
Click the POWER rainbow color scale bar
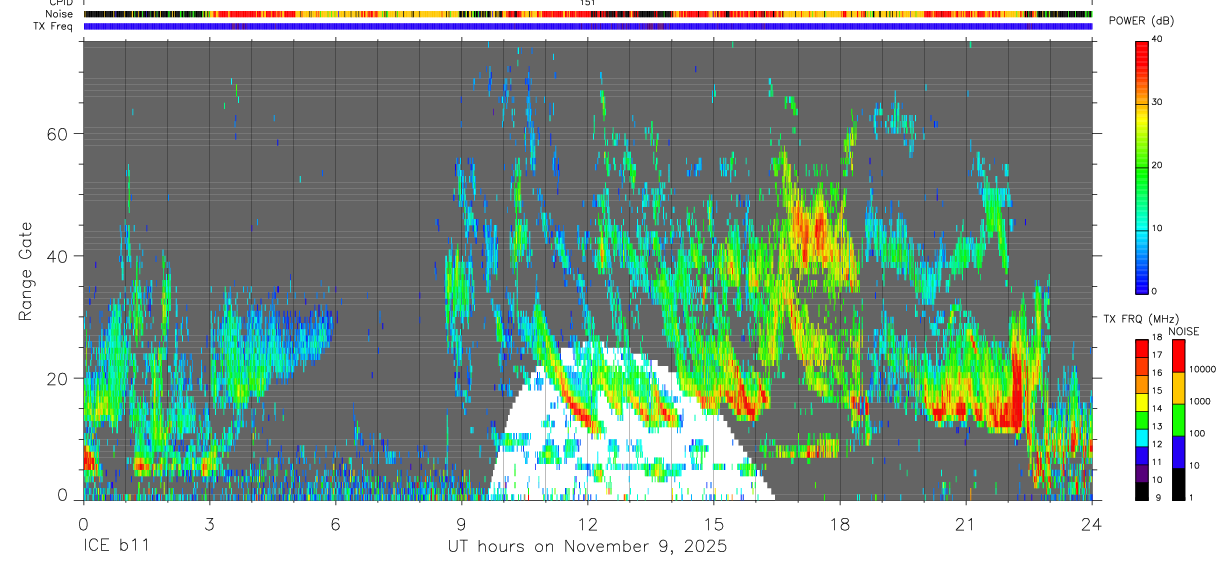click(1141, 166)
